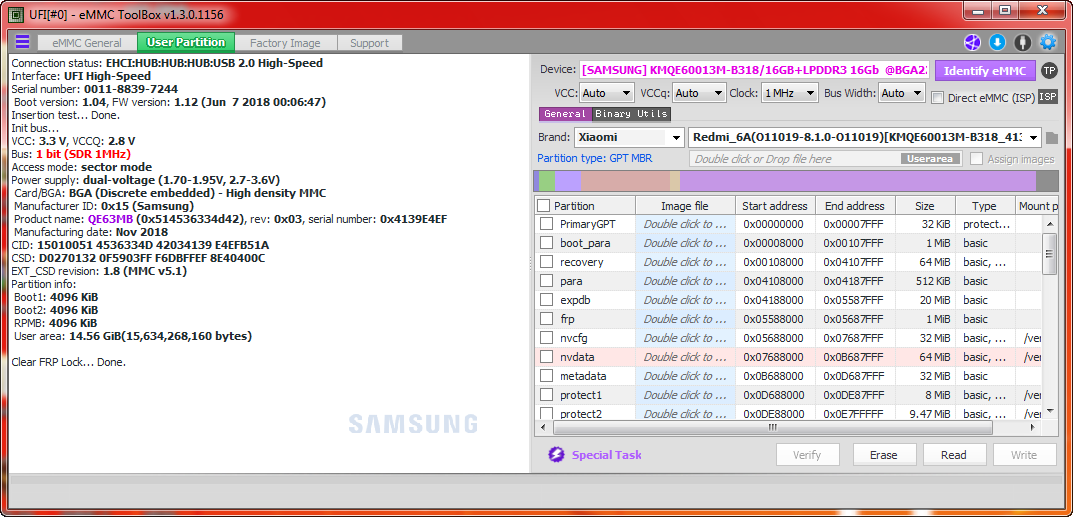1073x517 pixels.
Task: Click the para partition name
Action: click(x=571, y=281)
